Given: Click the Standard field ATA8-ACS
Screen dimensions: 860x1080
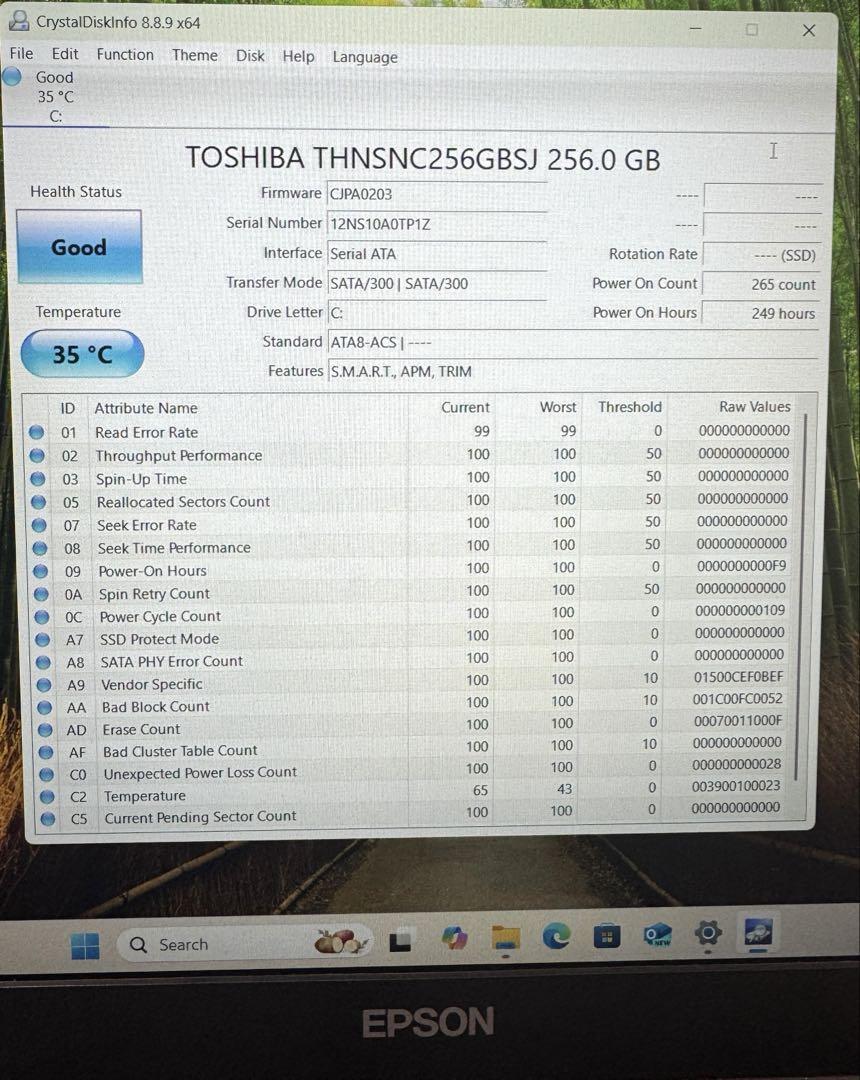Looking at the screenshot, I should [x=572, y=342].
